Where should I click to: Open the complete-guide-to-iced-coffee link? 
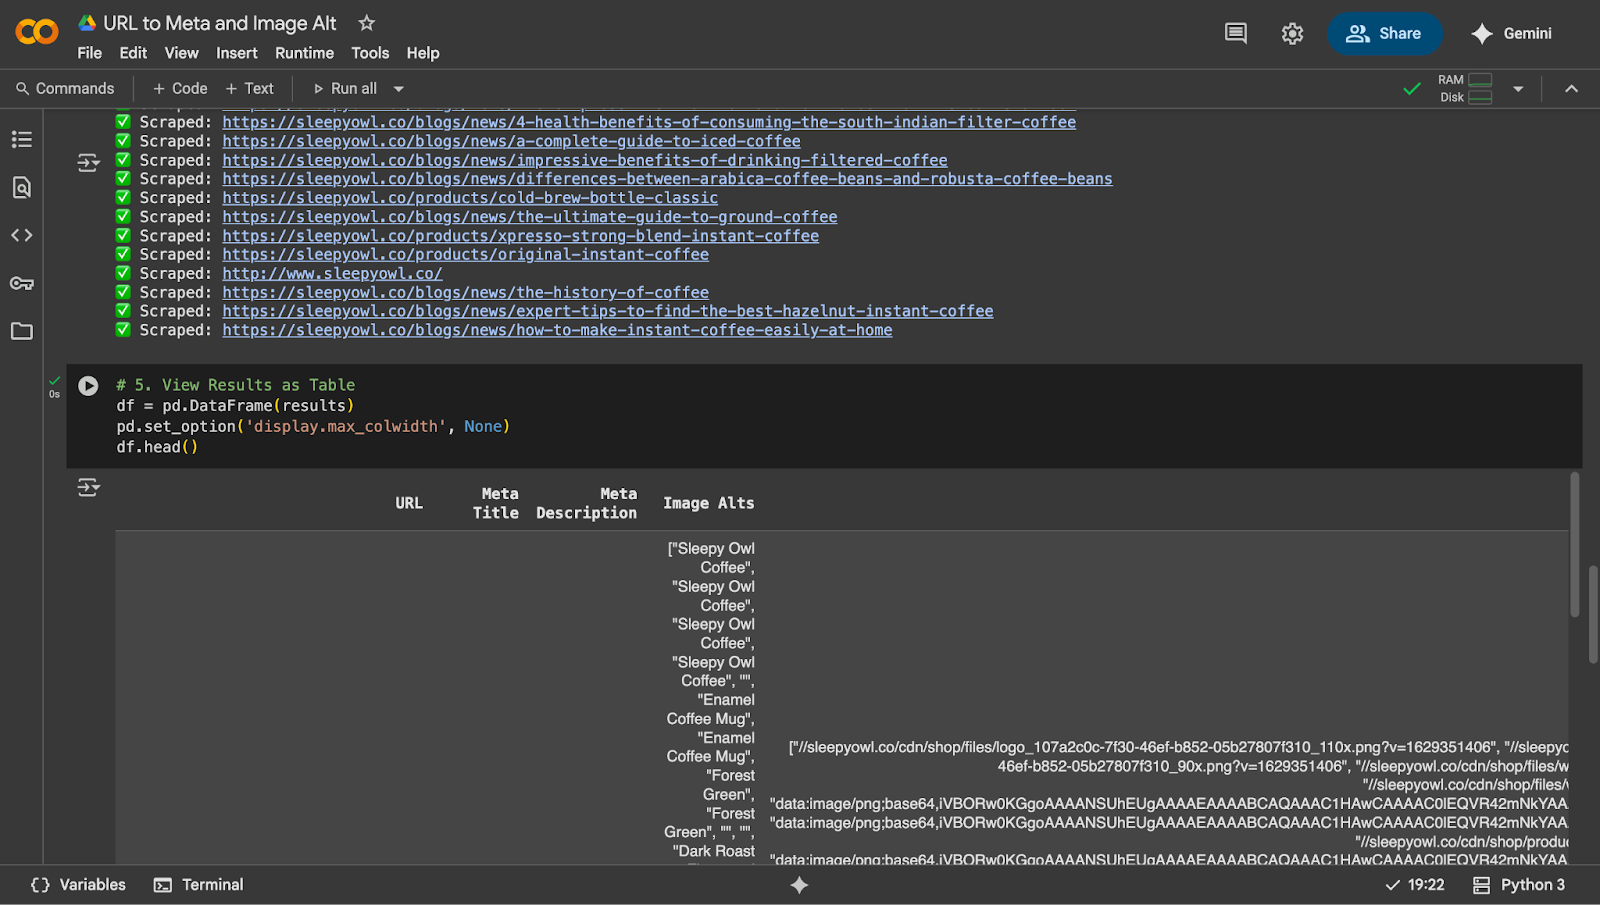(x=511, y=141)
